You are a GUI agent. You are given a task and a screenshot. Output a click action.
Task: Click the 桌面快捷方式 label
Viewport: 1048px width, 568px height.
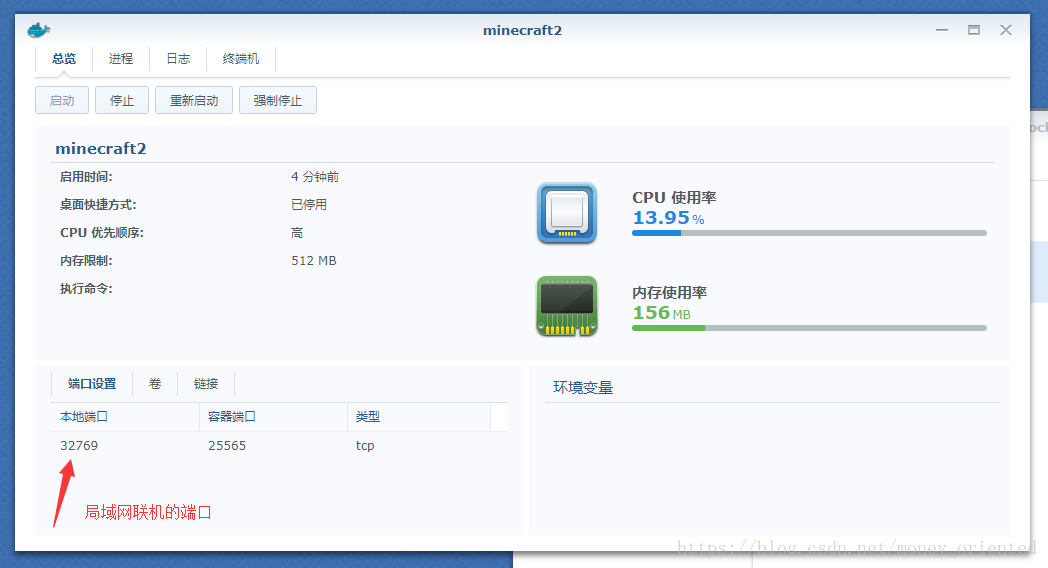(98, 204)
